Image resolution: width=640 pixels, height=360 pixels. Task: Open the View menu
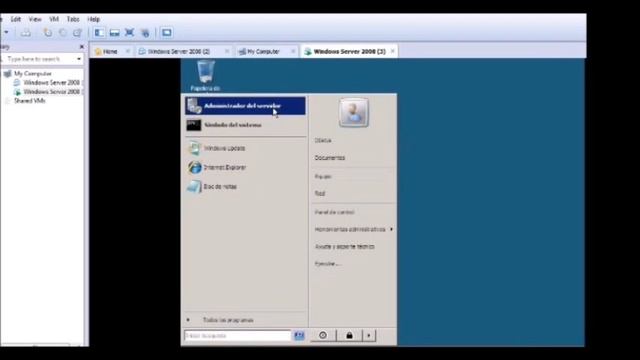(35, 19)
